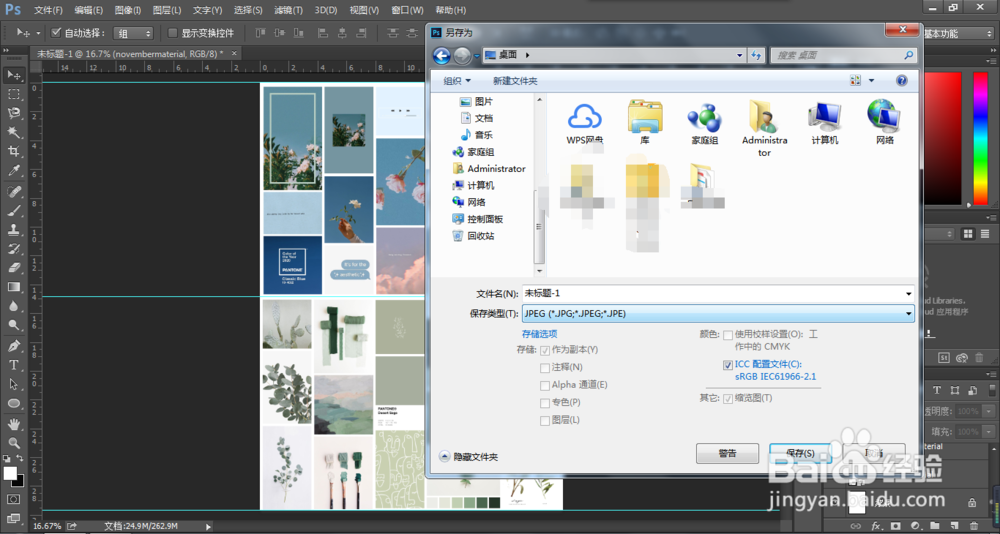The image size is (1000, 534).
Task: Select the Hand tool
Action: click(13, 424)
